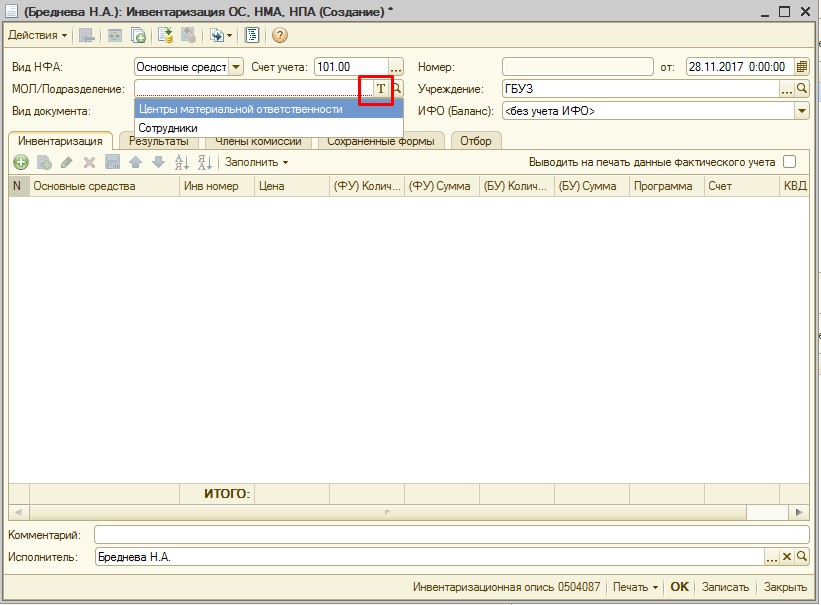The image size is (821, 605).
Task: Expand the Заполнить dropdown menu
Action: 256,162
